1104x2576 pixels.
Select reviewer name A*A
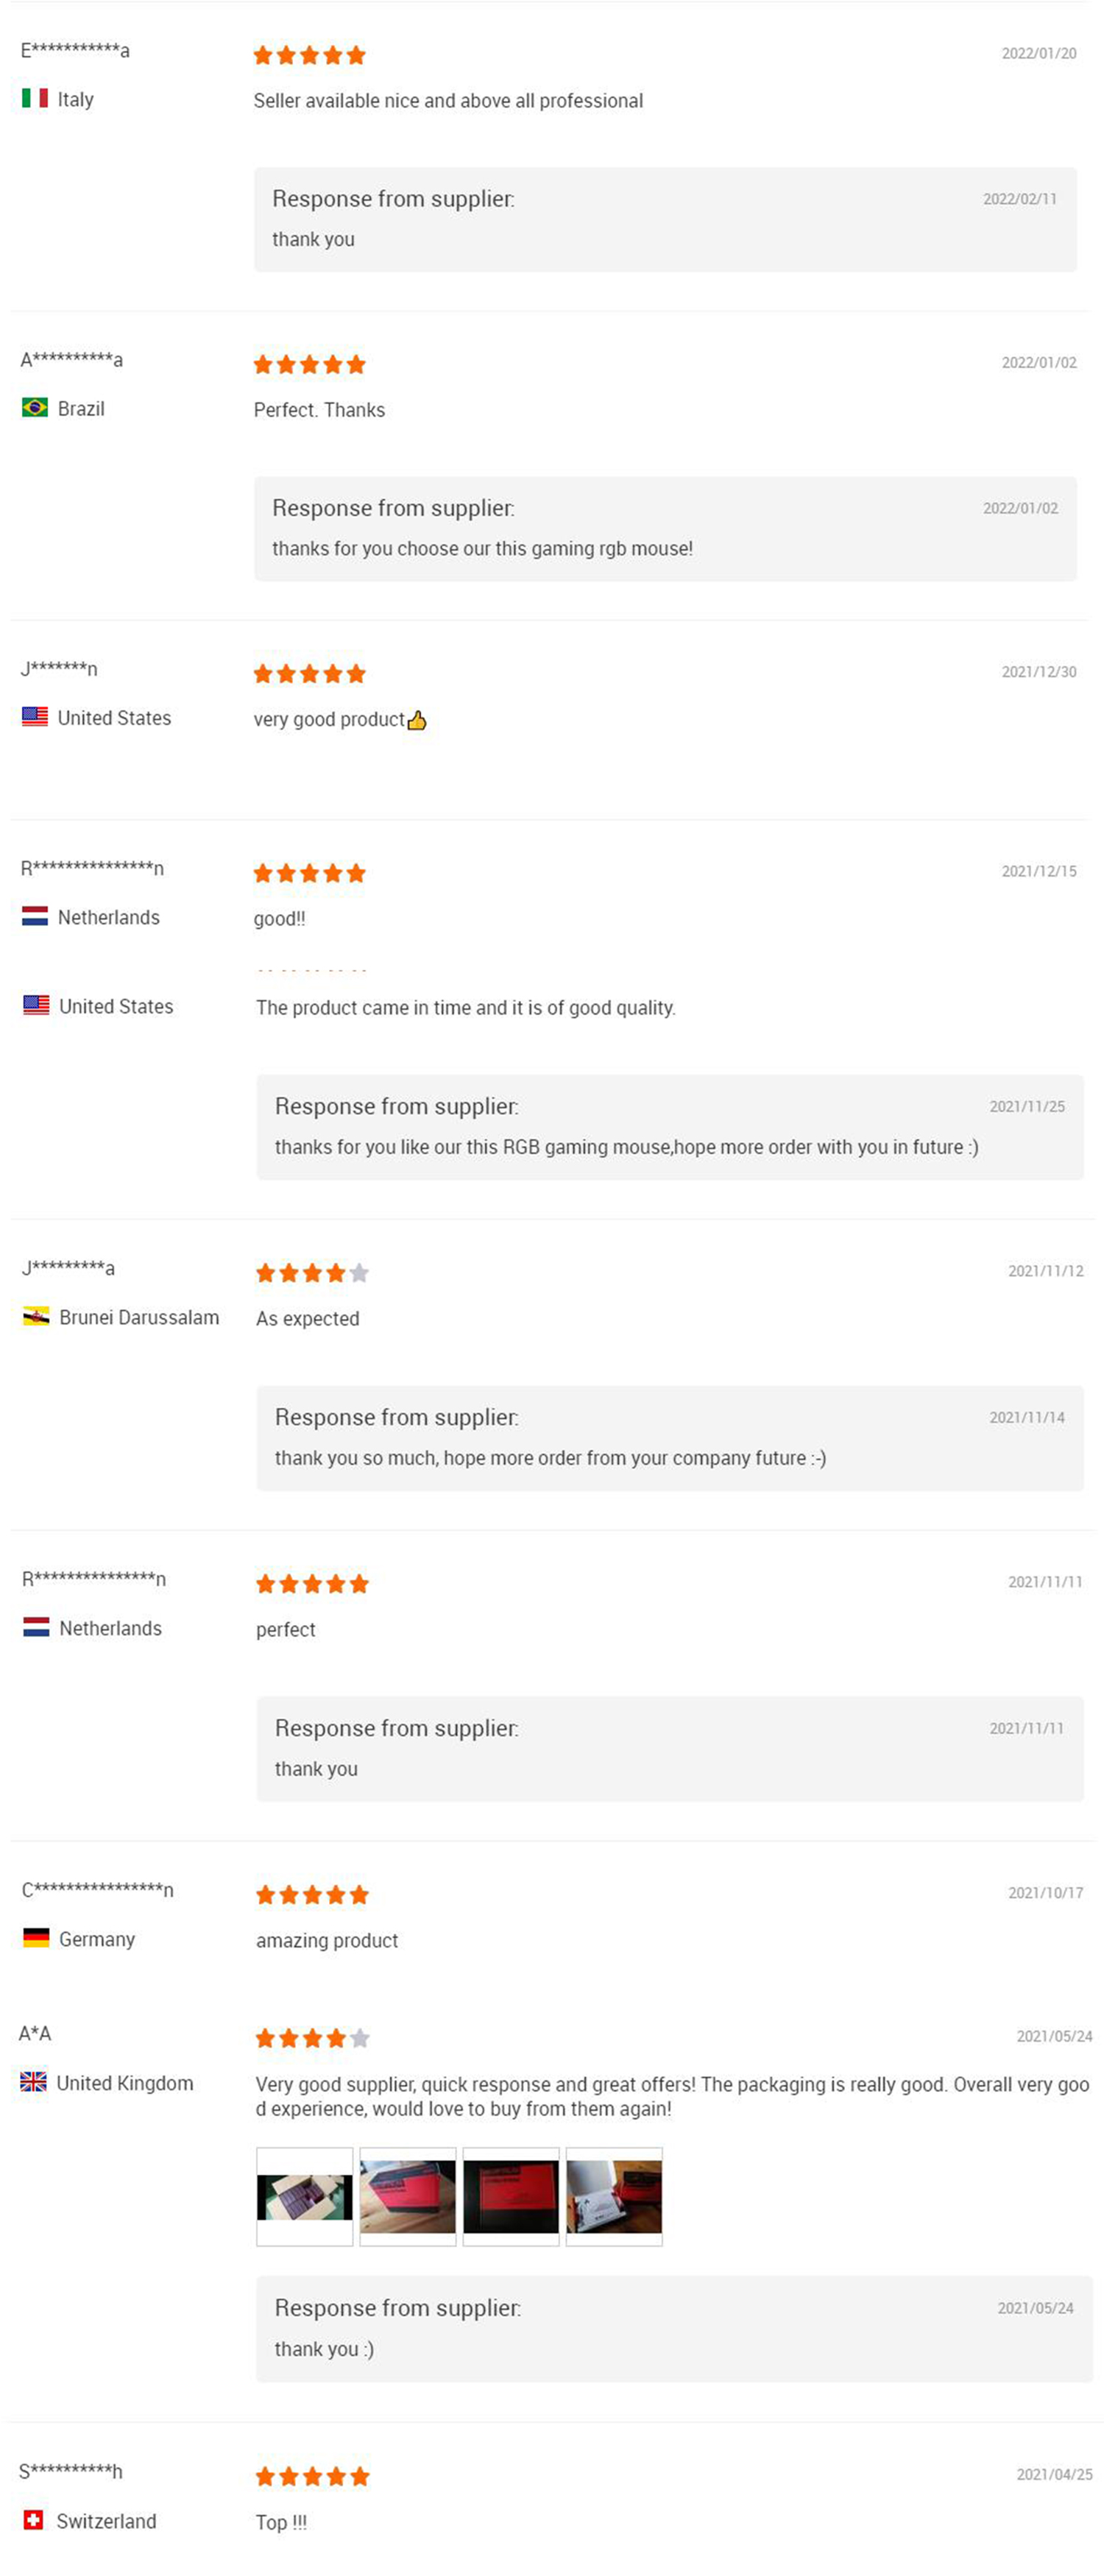tap(35, 2033)
